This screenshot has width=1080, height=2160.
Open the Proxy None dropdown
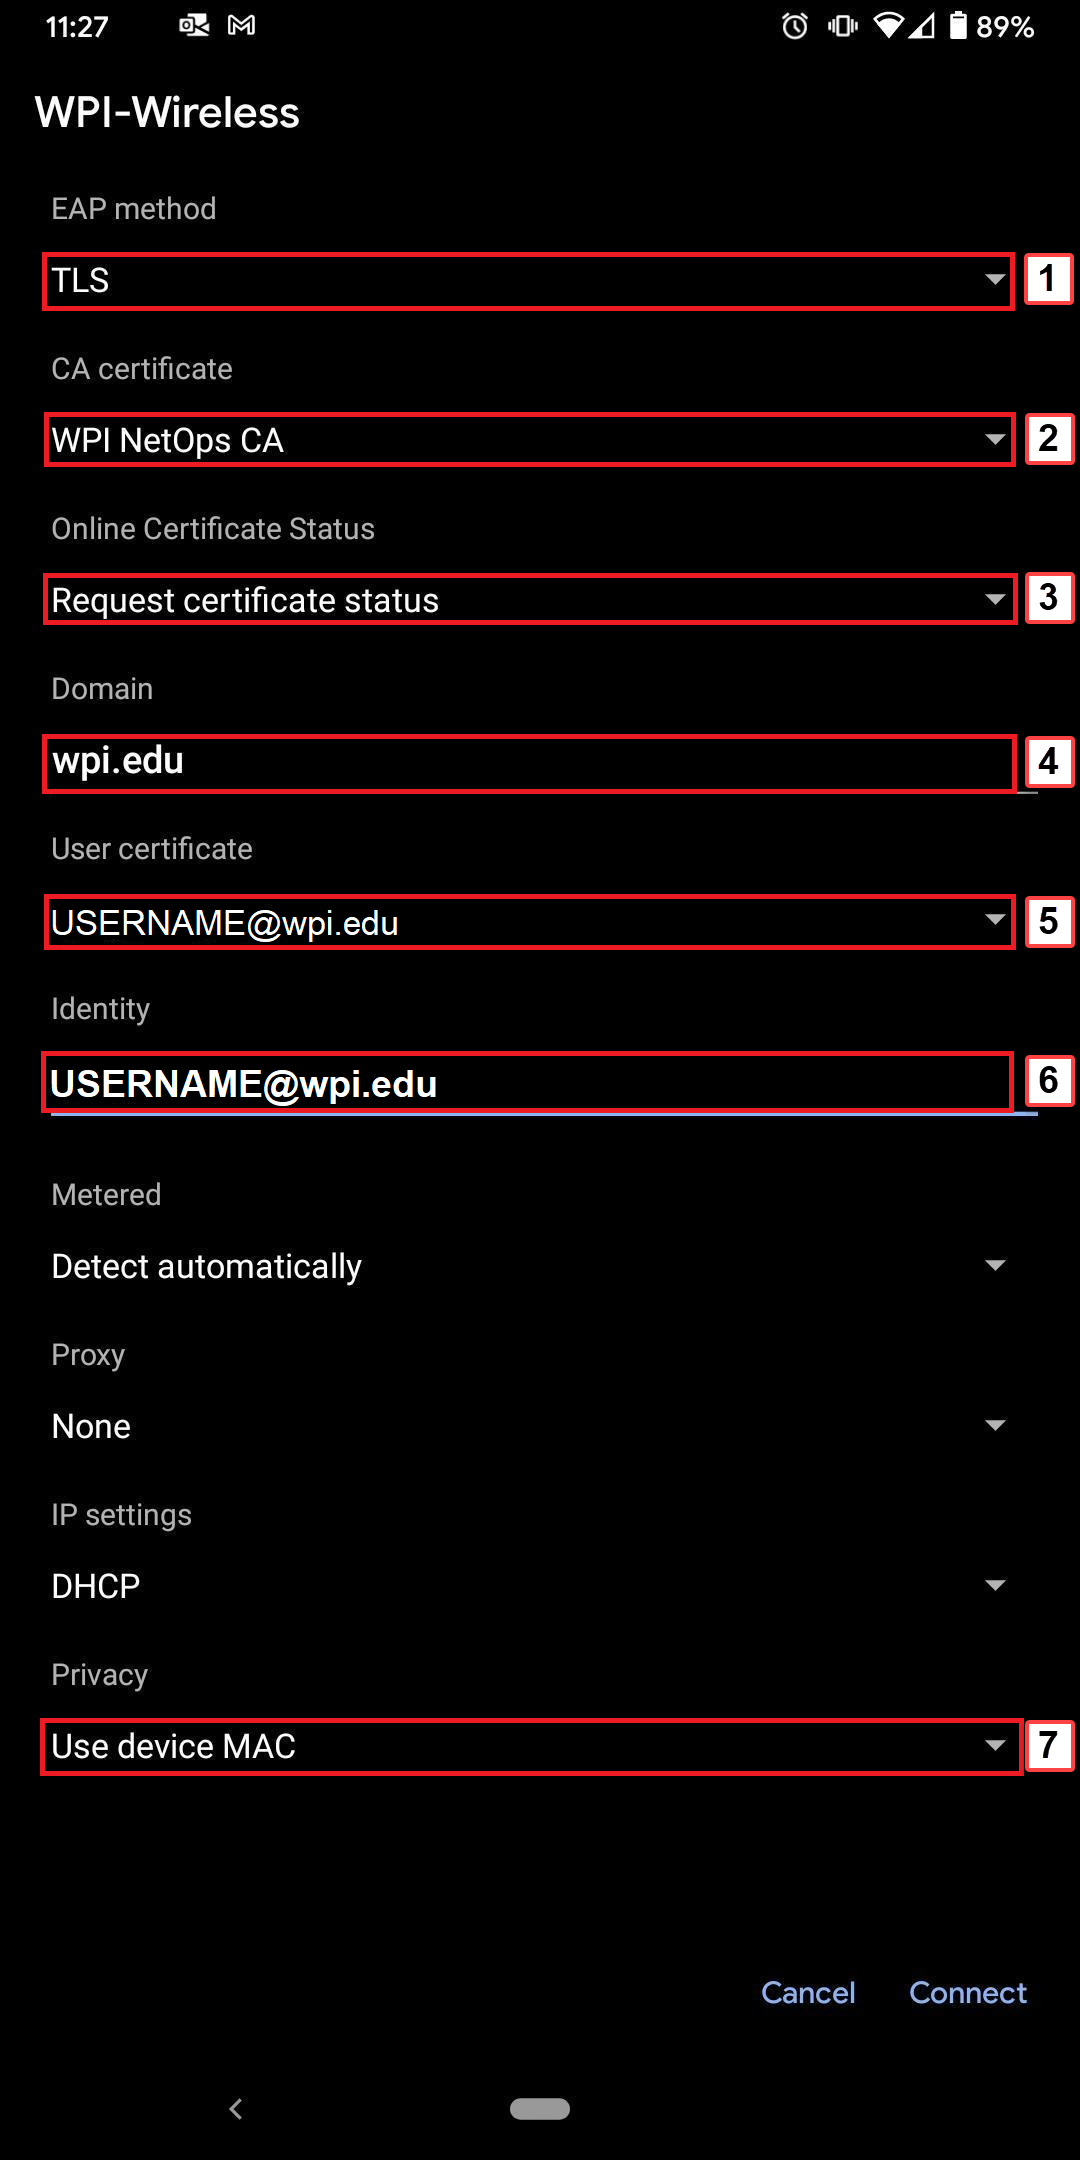coord(529,1426)
